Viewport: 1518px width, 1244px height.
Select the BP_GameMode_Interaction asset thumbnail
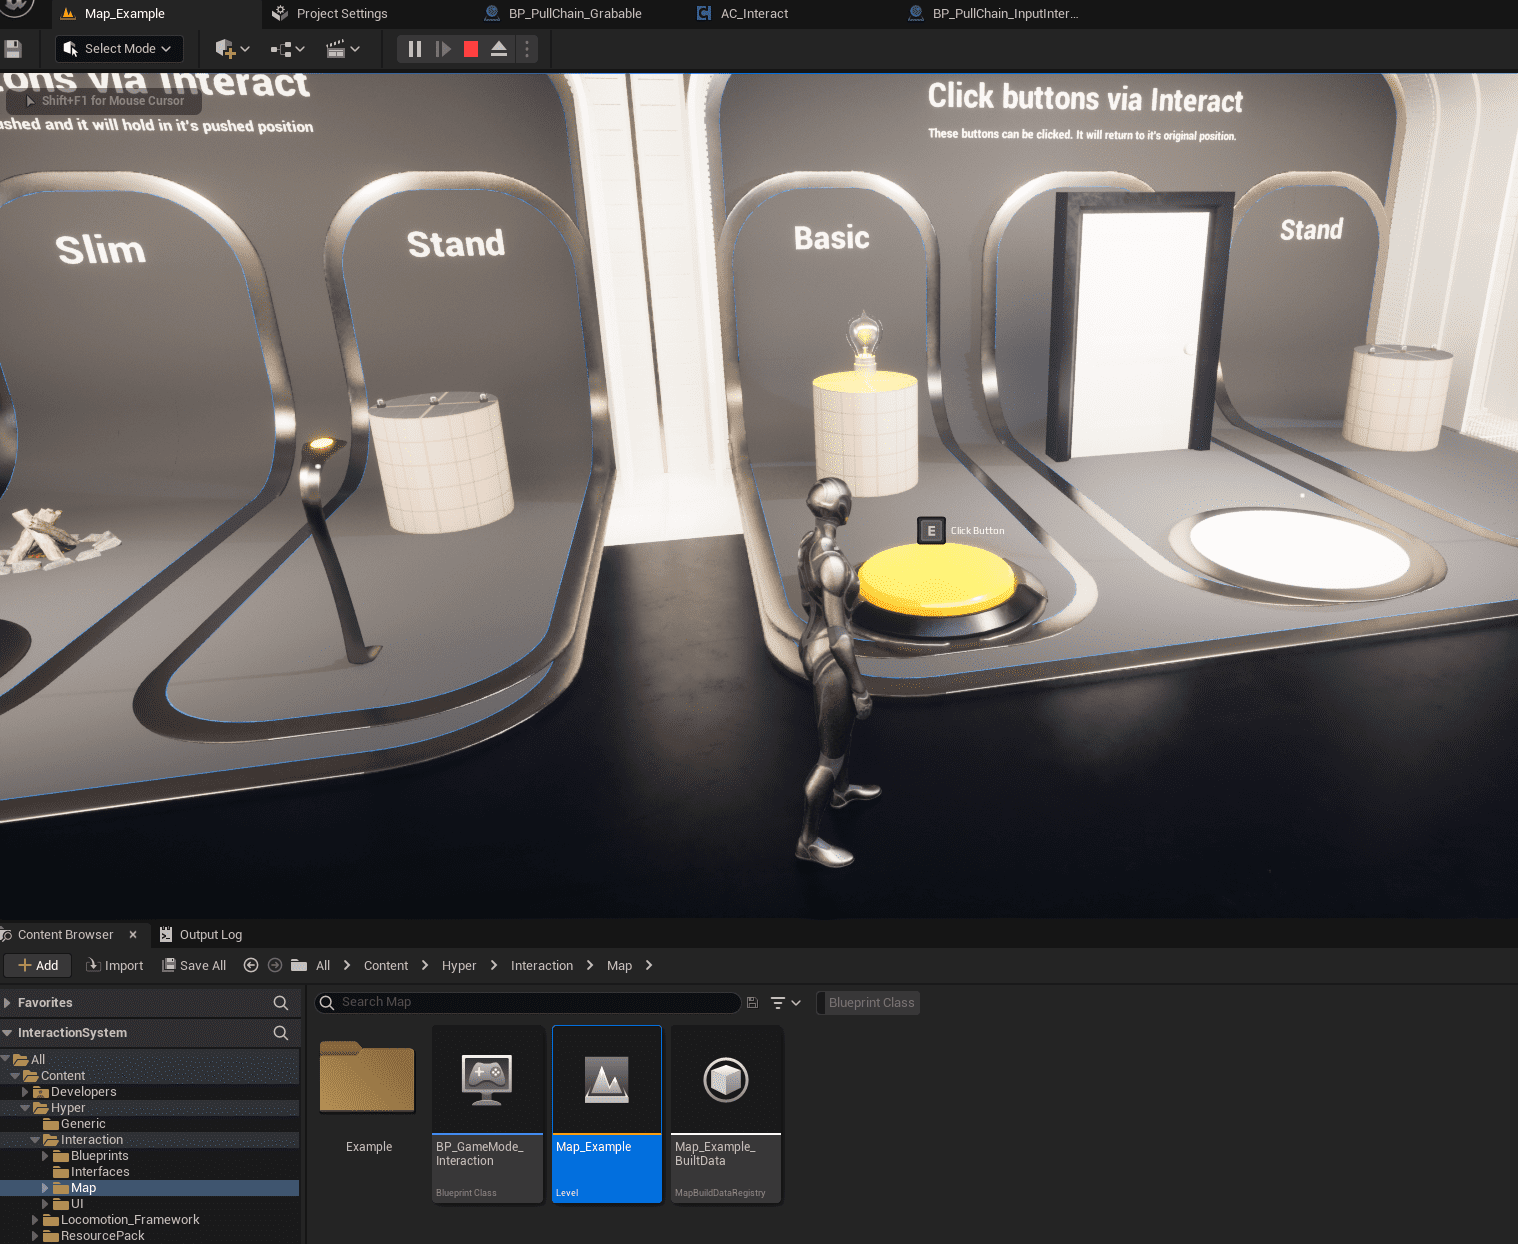coord(488,1114)
